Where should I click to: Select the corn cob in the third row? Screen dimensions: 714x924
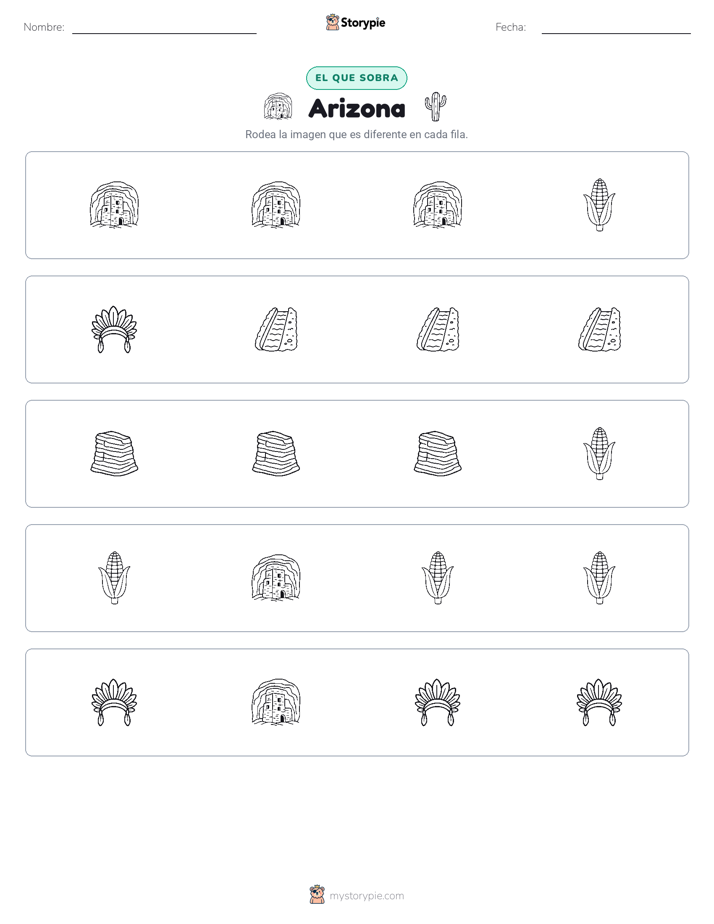pos(599,454)
